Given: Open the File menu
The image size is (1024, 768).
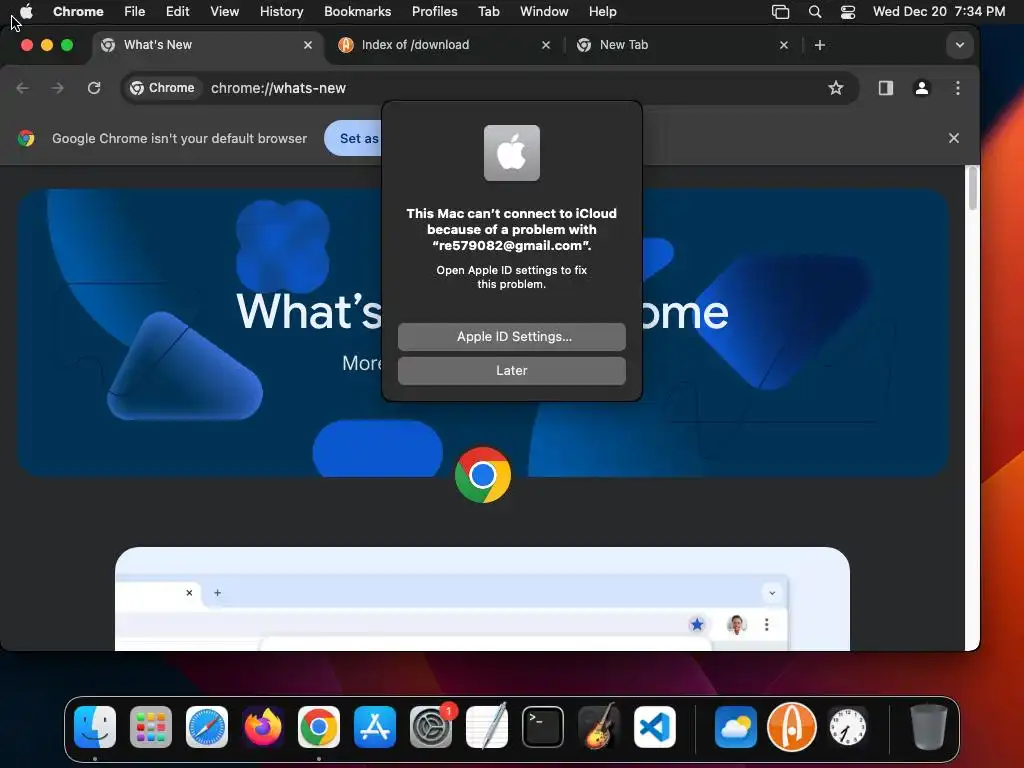Looking at the screenshot, I should click(135, 12).
